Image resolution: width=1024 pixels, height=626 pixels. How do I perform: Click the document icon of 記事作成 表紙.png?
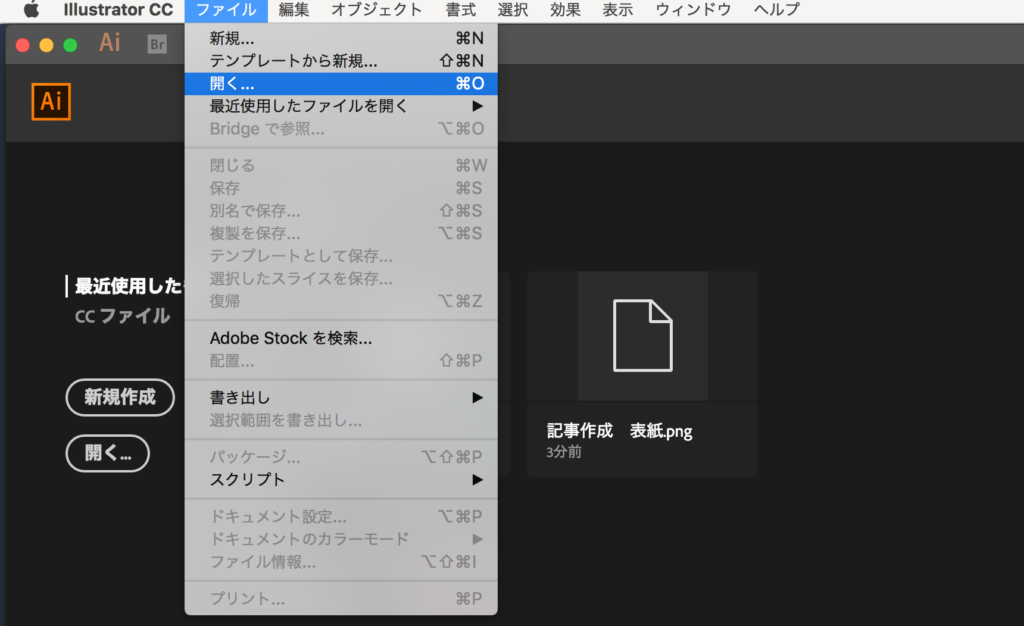click(642, 336)
